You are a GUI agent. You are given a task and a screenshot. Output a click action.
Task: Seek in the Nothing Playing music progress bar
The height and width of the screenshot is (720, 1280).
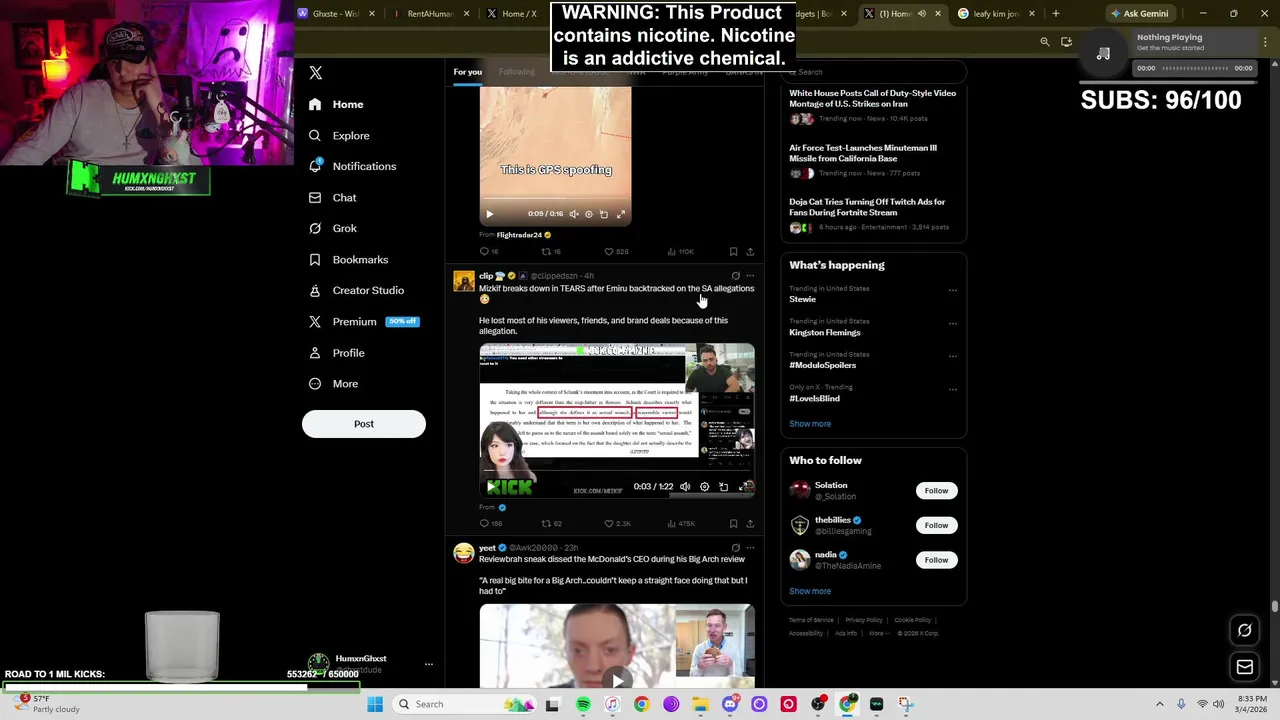pyautogui.click(x=1194, y=68)
